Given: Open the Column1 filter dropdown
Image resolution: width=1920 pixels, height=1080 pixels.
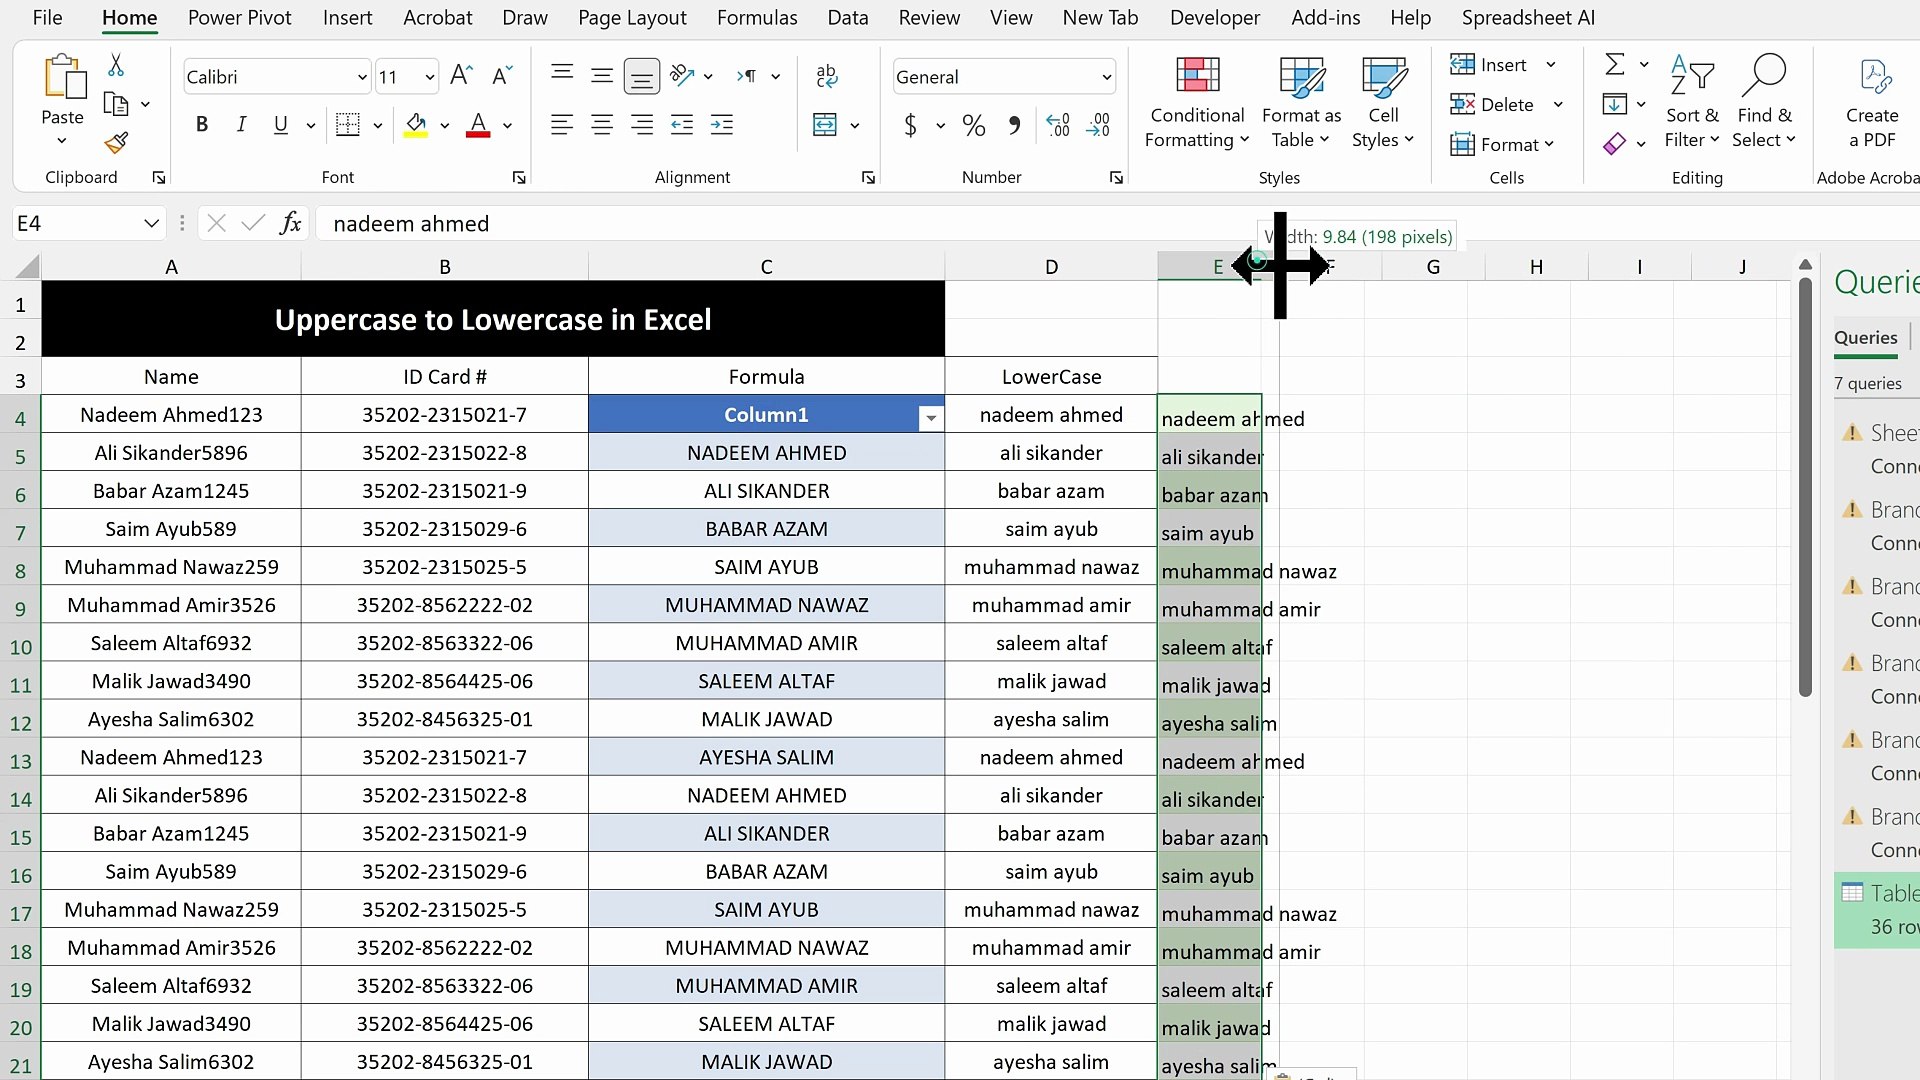Looking at the screenshot, I should [930, 418].
